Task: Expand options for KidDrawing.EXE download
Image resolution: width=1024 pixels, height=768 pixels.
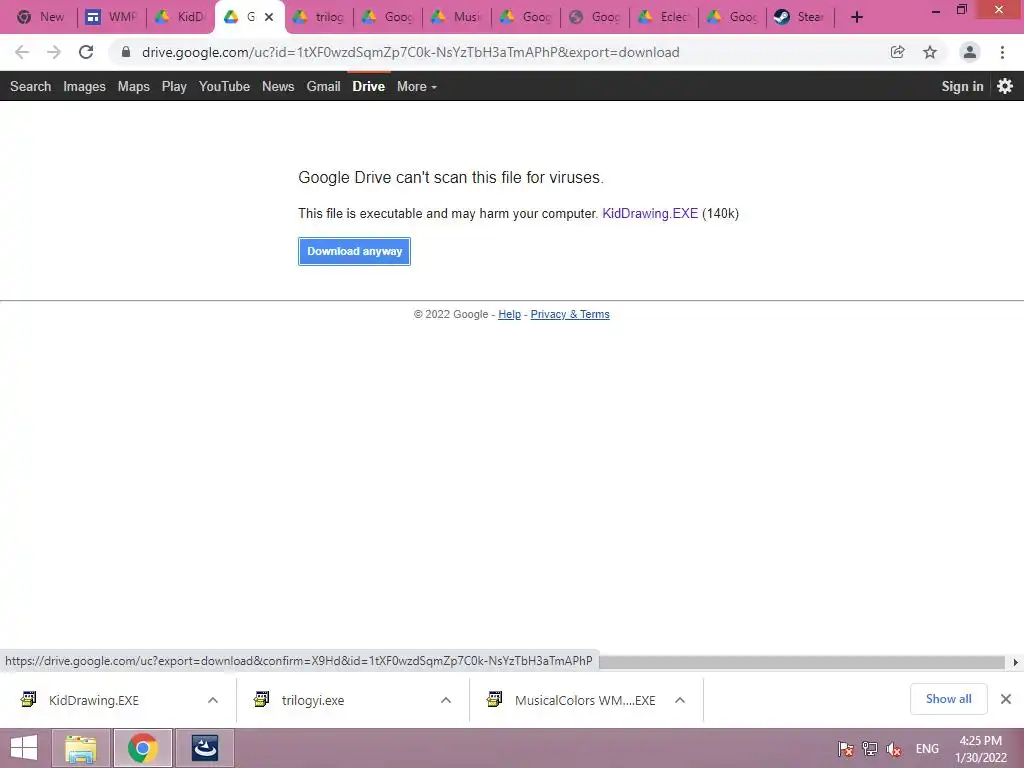Action: pos(213,700)
